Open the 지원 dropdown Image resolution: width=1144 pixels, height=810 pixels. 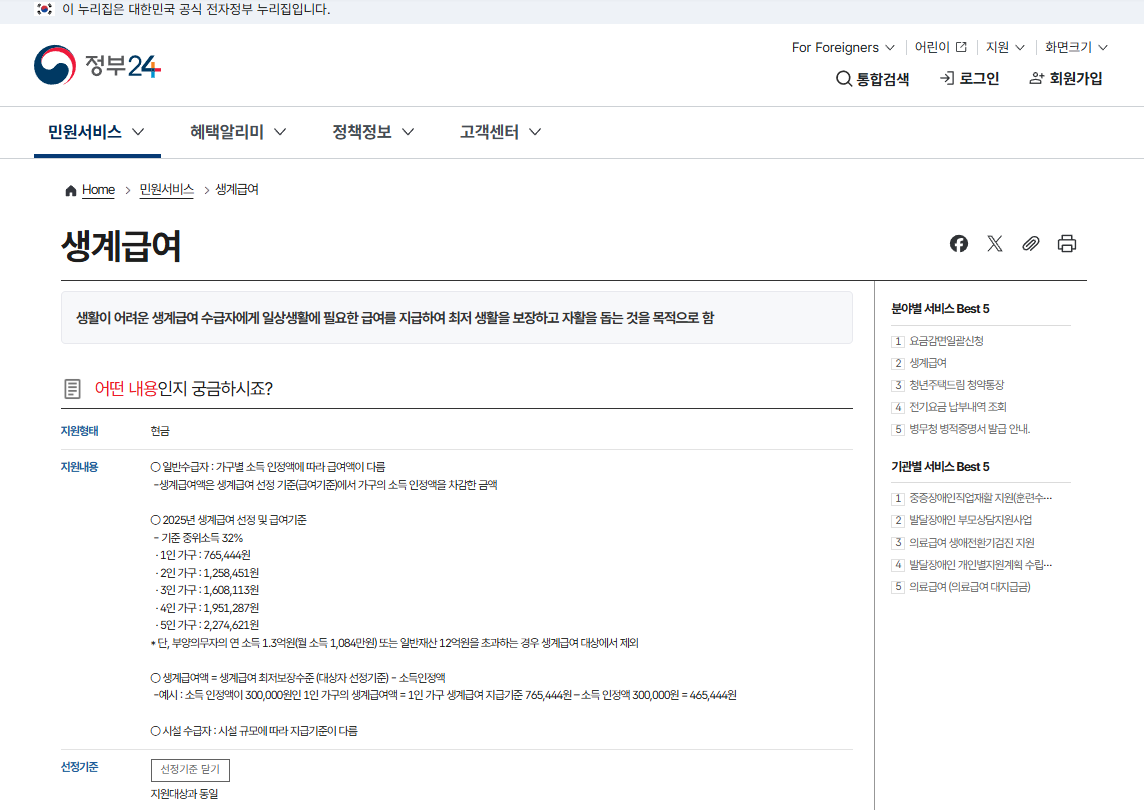pyautogui.click(x=1004, y=47)
